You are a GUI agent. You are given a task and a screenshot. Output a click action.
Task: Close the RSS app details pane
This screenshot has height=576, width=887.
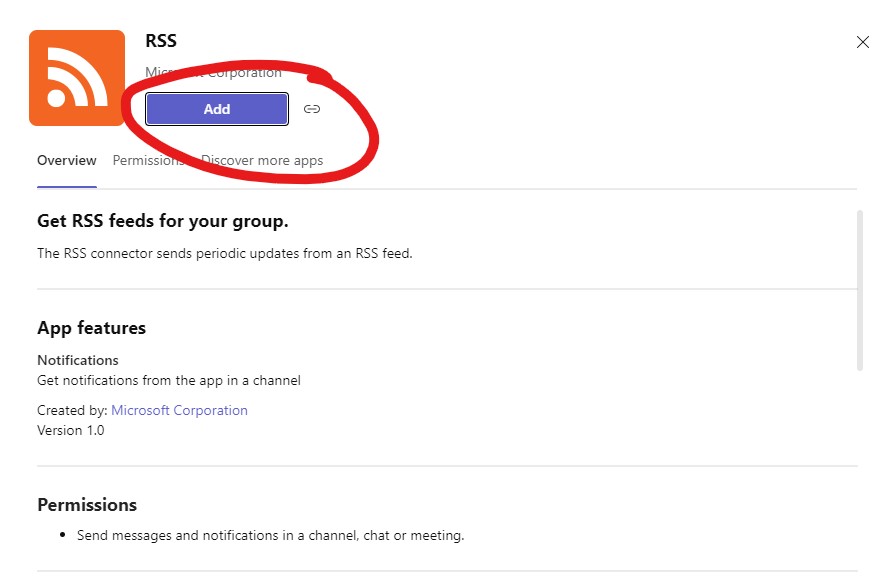click(x=862, y=42)
